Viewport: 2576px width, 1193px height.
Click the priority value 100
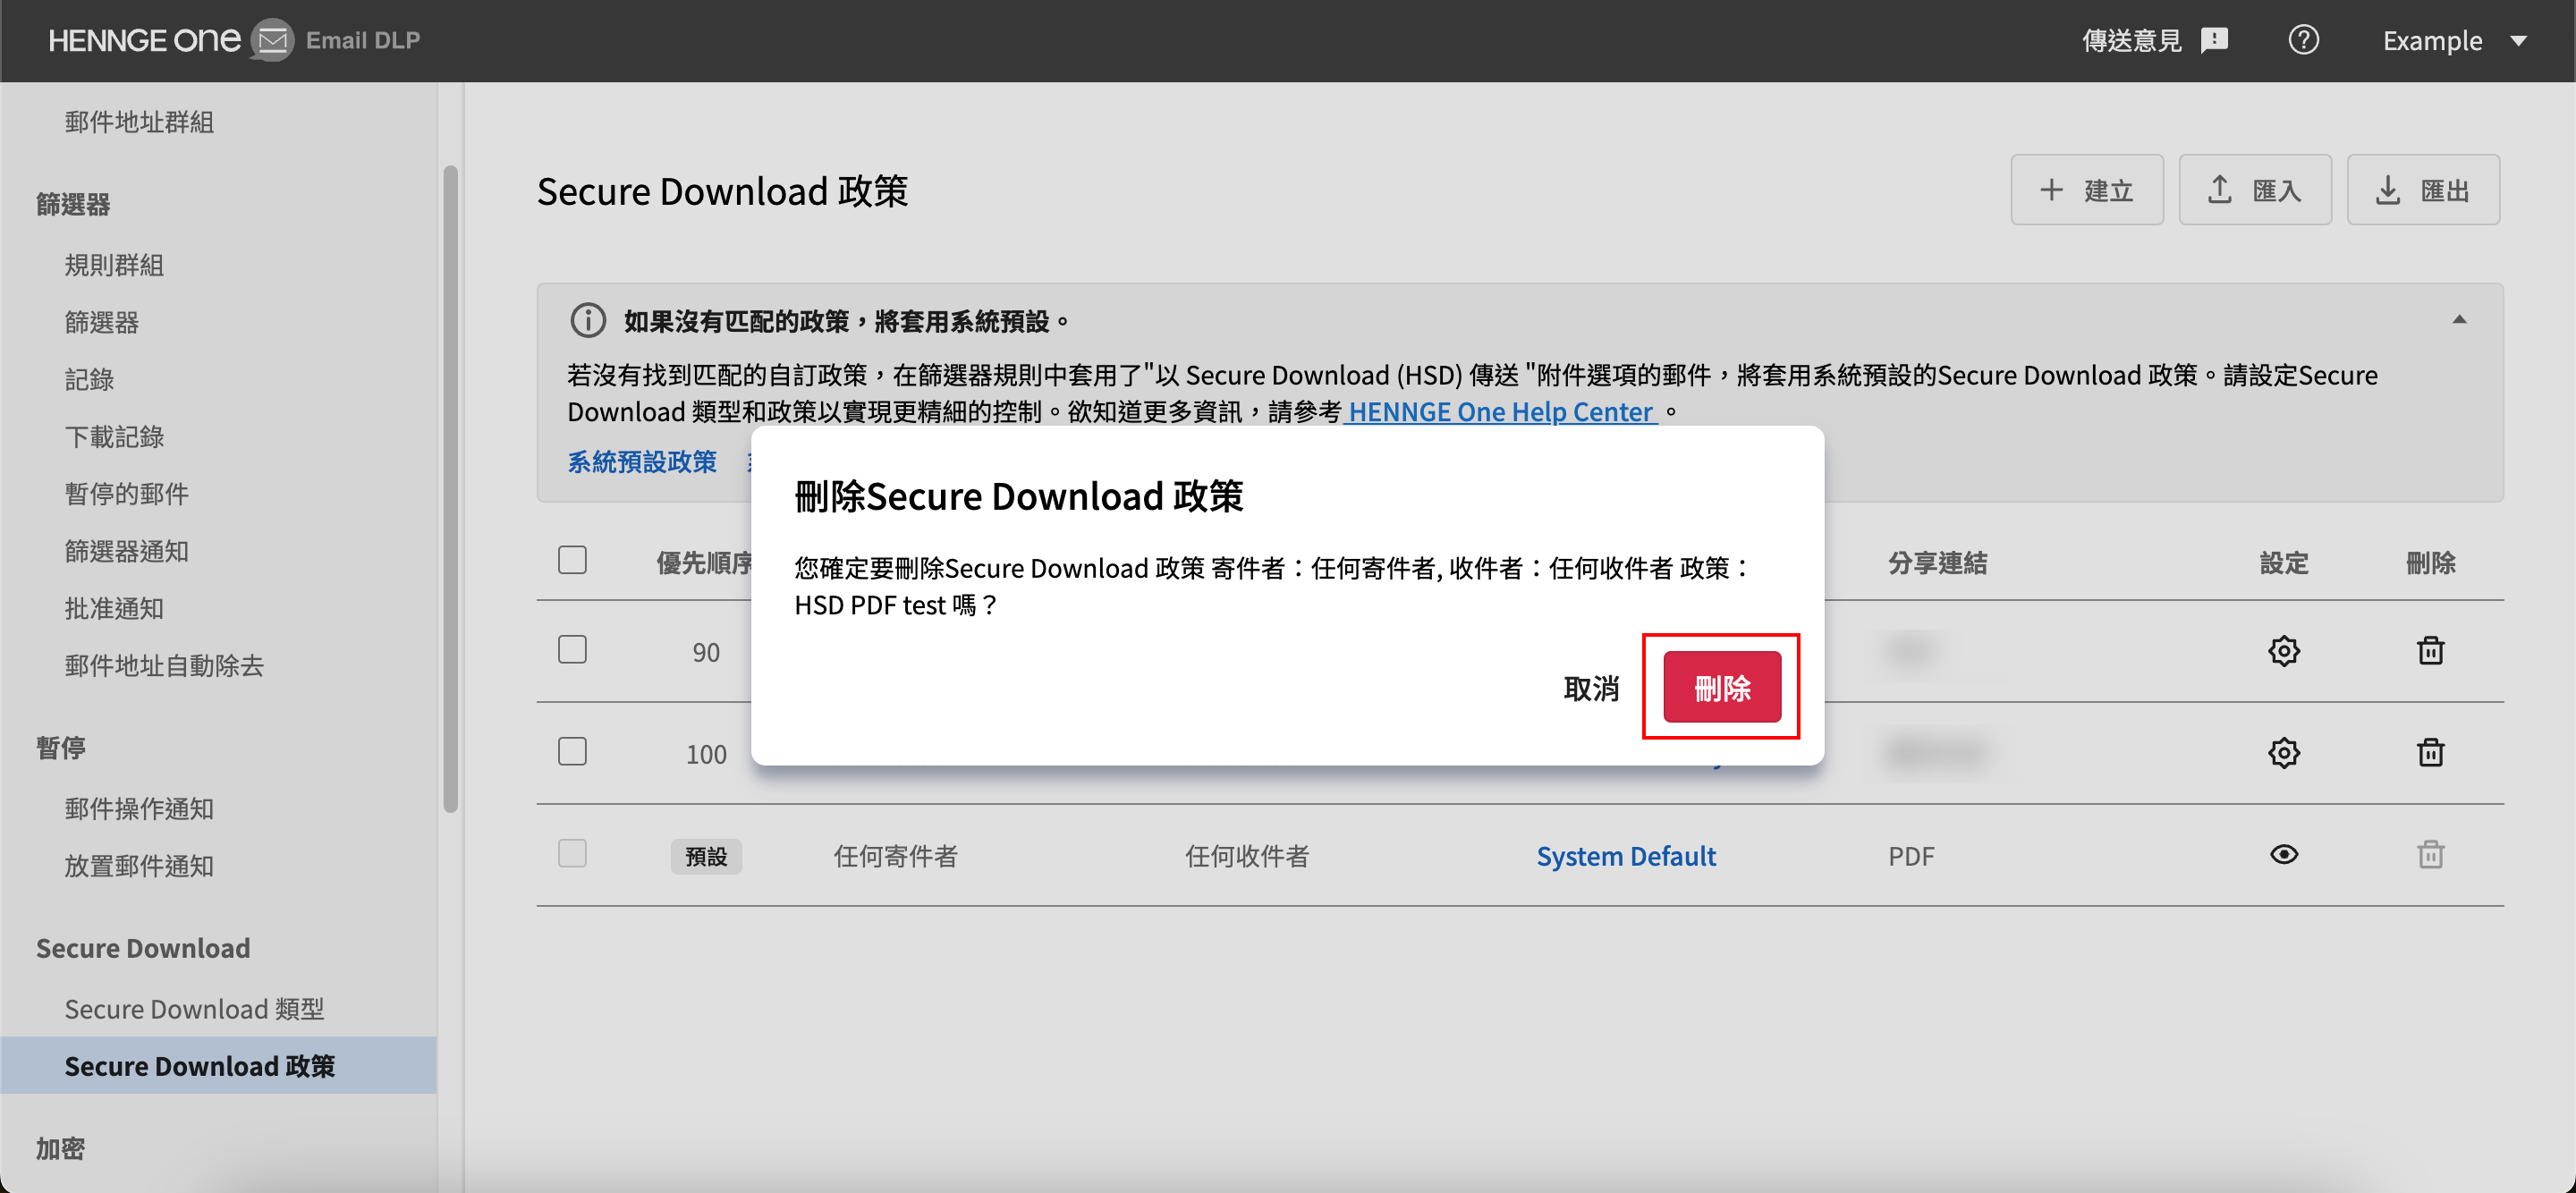tap(706, 754)
